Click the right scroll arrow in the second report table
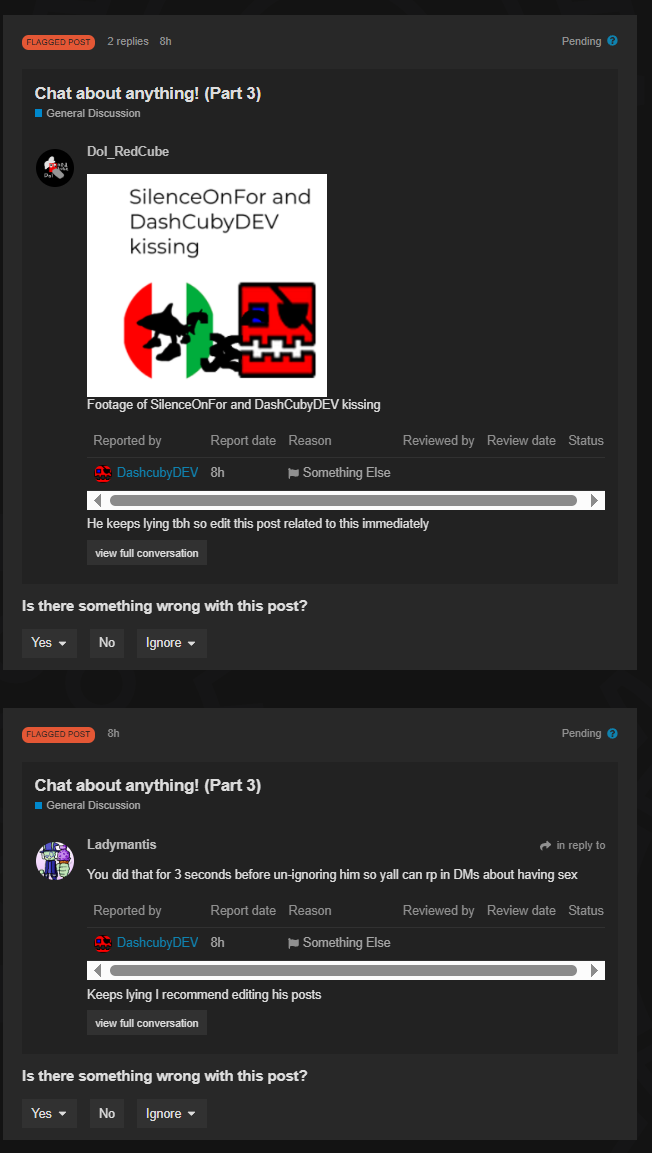The width and height of the screenshot is (652, 1153). click(595, 971)
